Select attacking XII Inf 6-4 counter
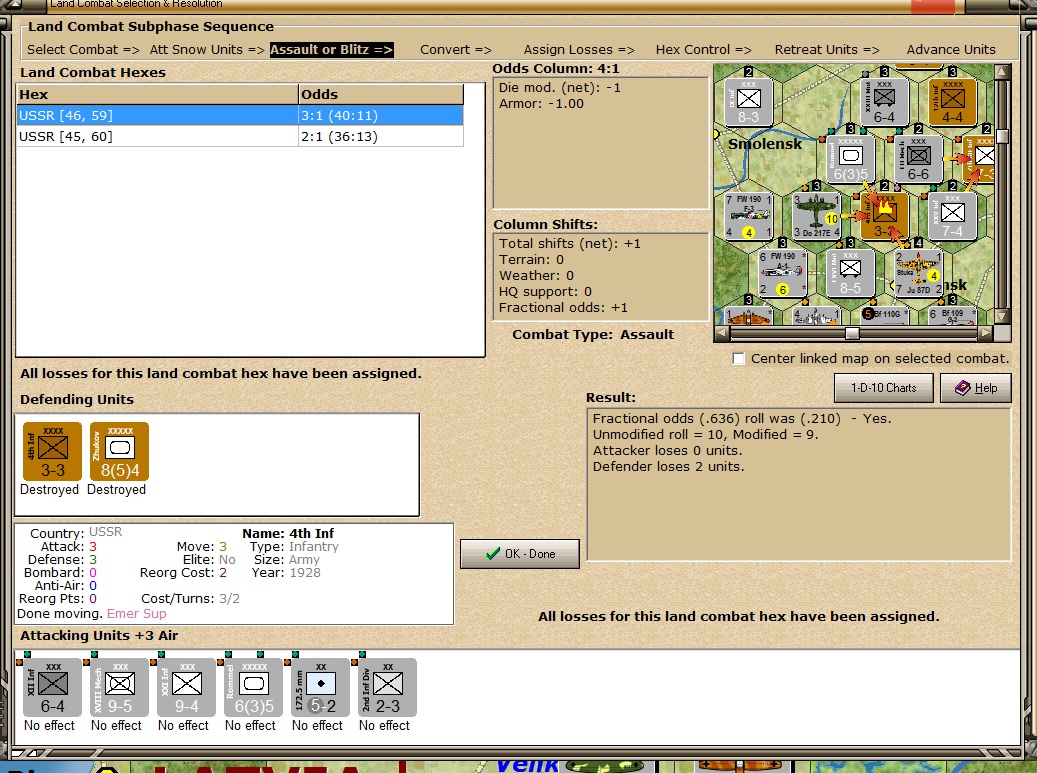1037x773 pixels. (52, 688)
